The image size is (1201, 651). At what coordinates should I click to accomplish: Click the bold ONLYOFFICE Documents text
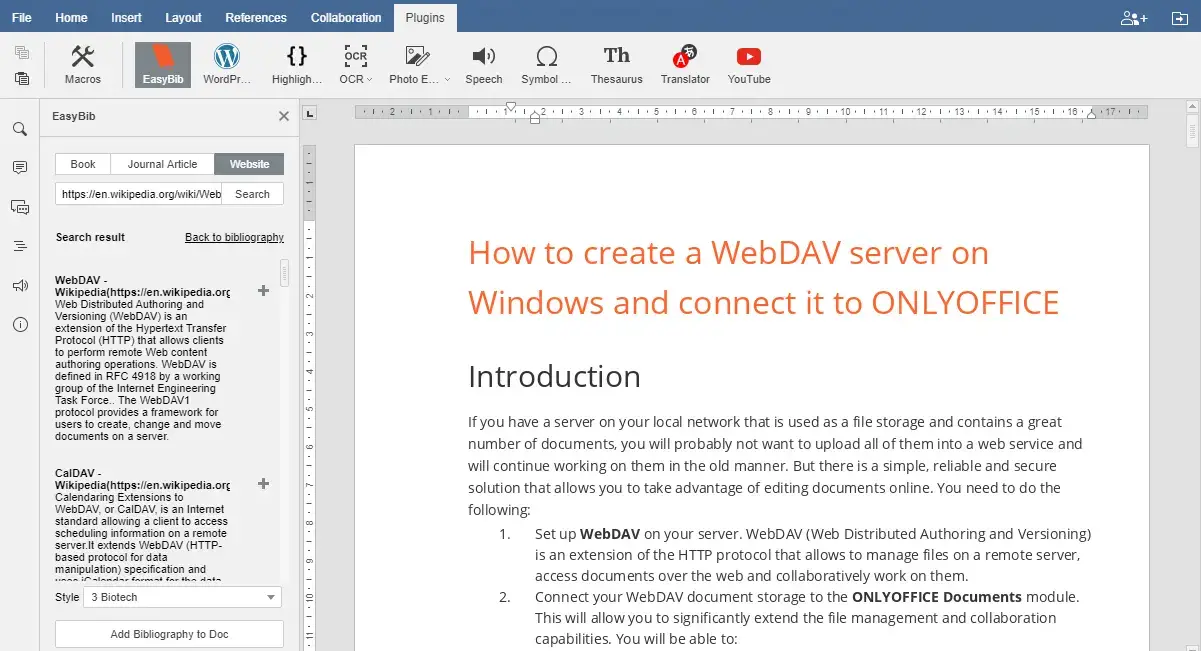pos(937,596)
